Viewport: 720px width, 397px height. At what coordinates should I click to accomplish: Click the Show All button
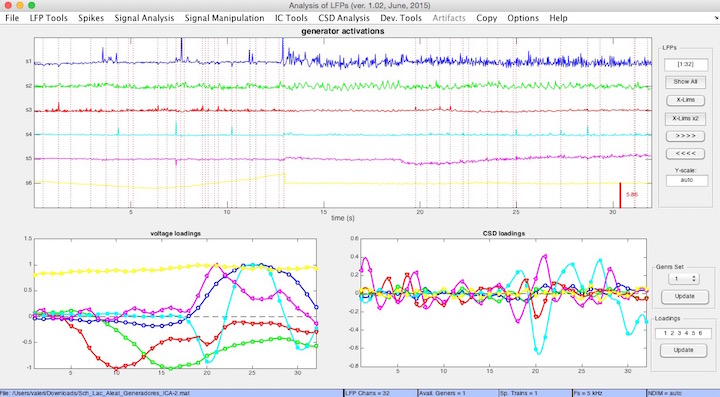tap(686, 82)
